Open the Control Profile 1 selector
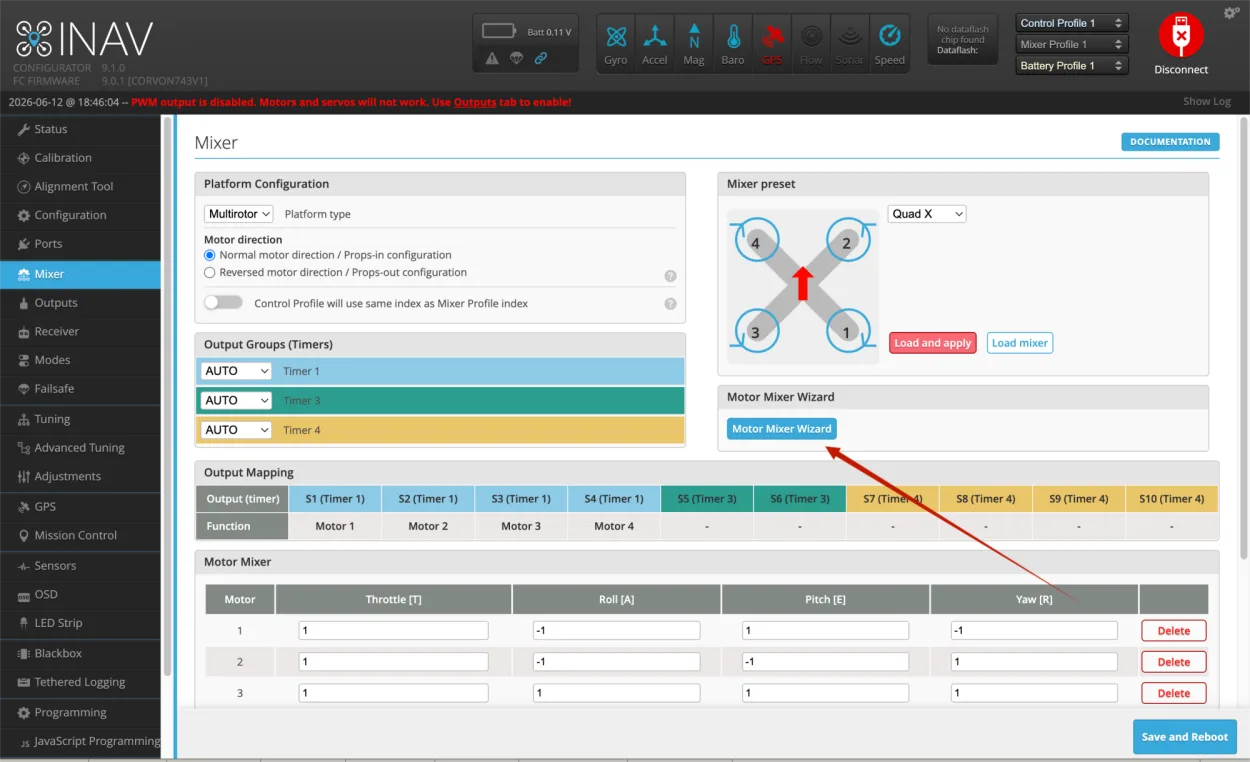 1072,23
